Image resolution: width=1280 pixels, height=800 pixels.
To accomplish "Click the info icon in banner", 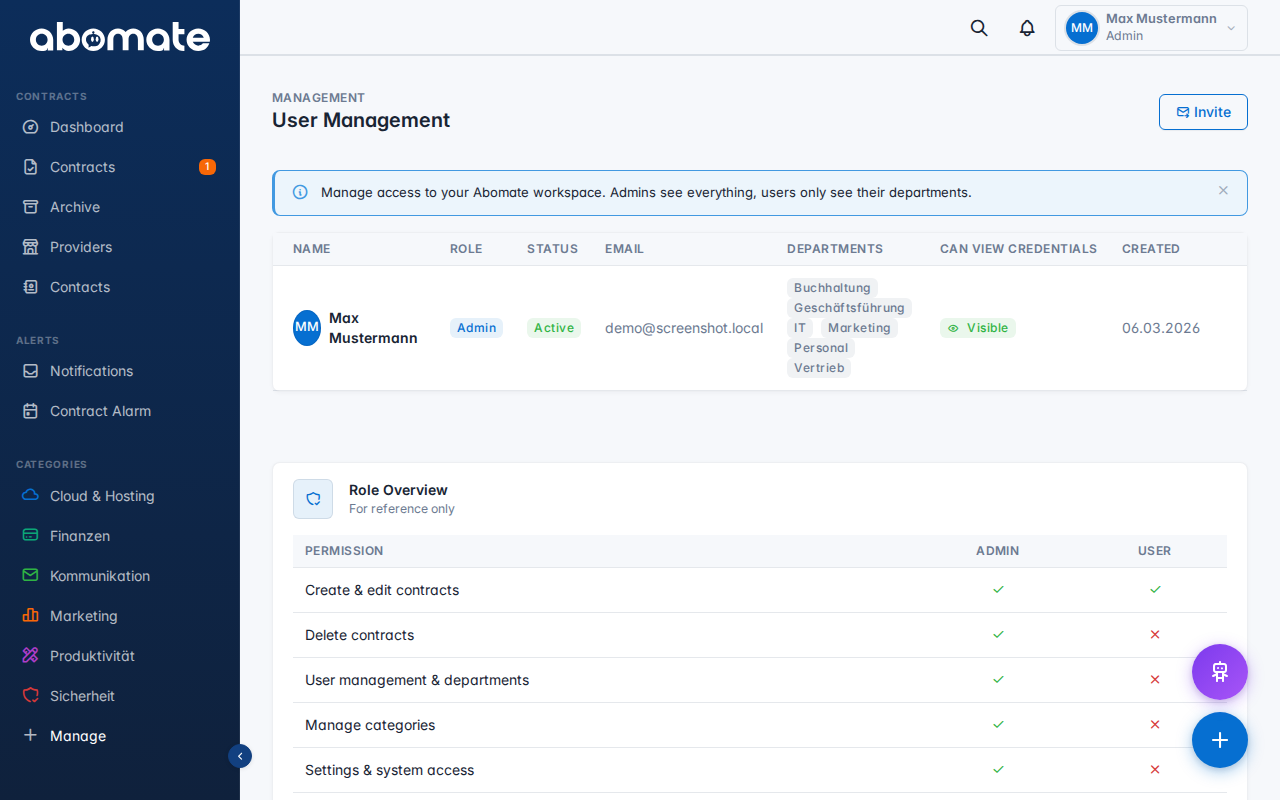I will (x=300, y=192).
